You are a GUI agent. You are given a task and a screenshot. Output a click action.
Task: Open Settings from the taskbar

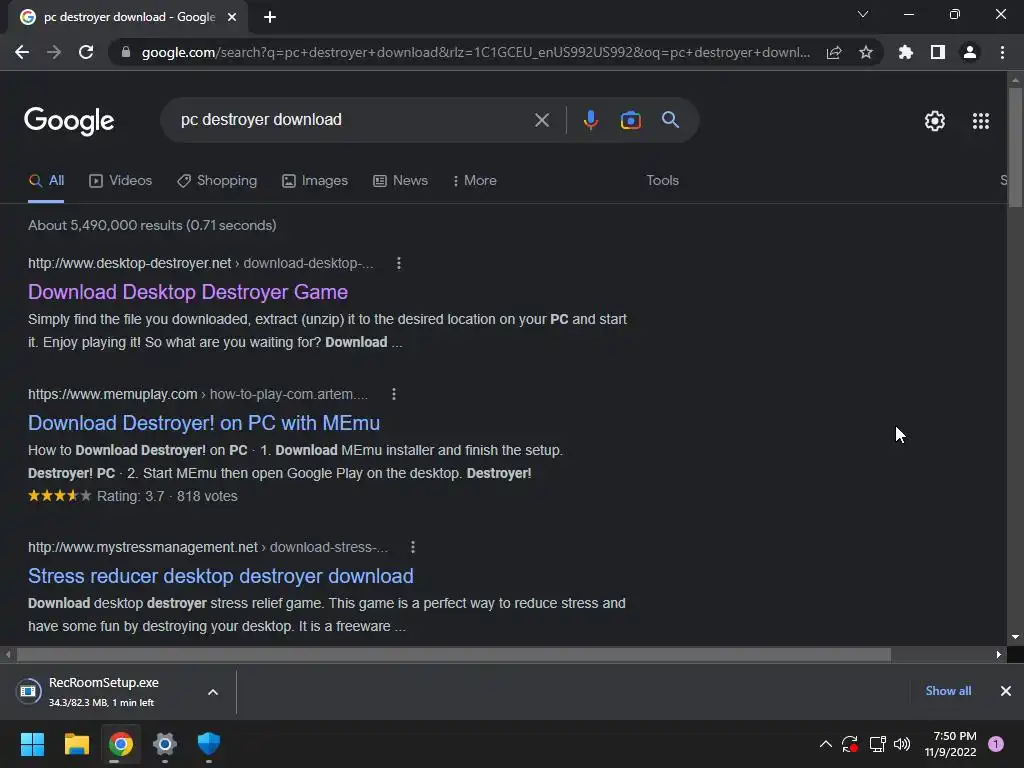tap(165, 744)
